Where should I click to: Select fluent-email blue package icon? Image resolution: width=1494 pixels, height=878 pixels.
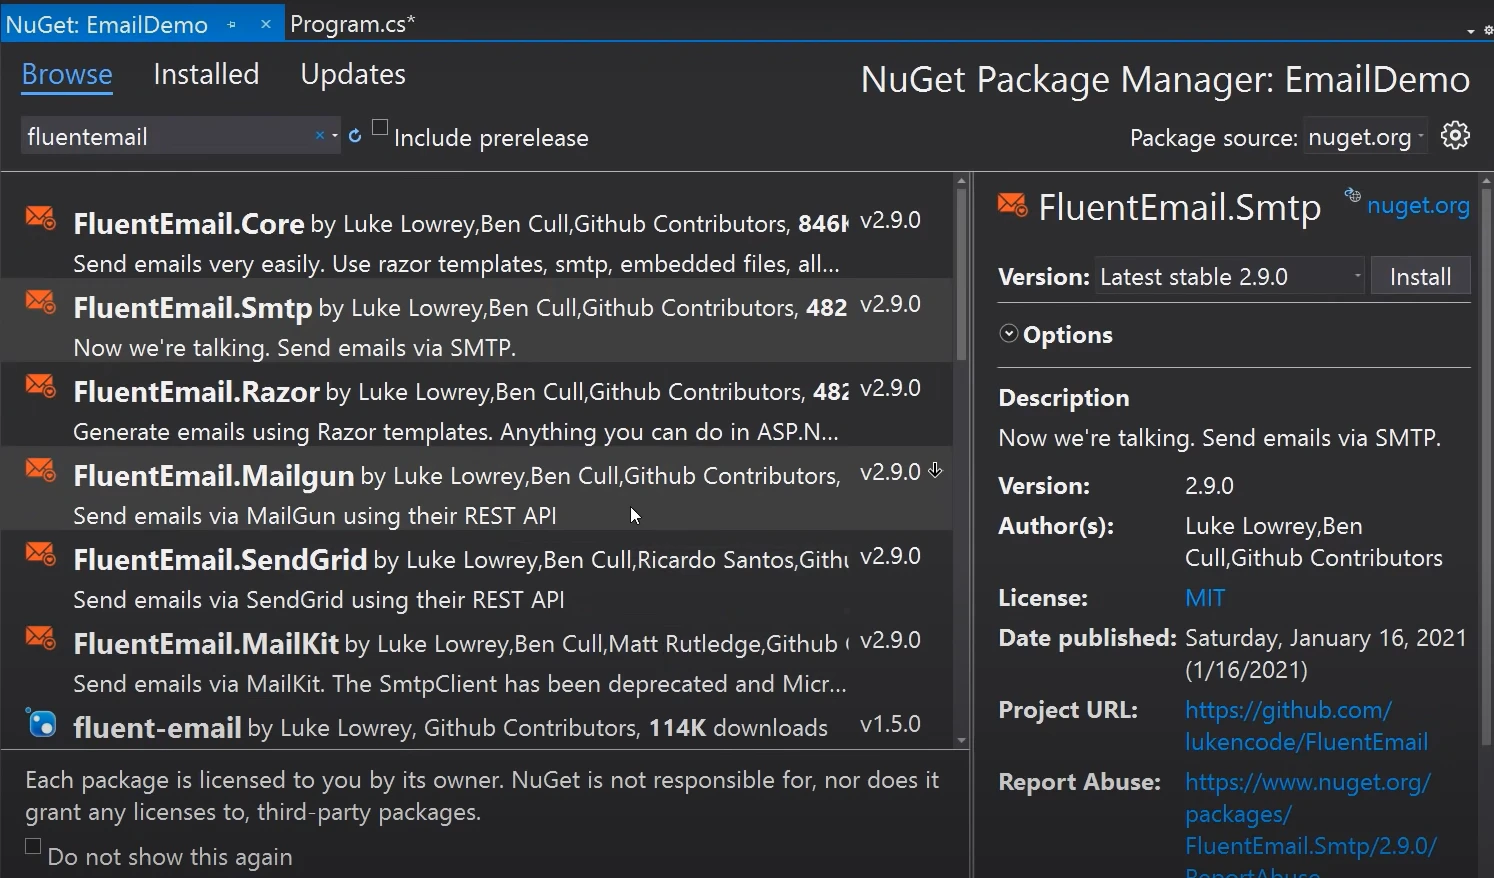pyautogui.click(x=41, y=722)
